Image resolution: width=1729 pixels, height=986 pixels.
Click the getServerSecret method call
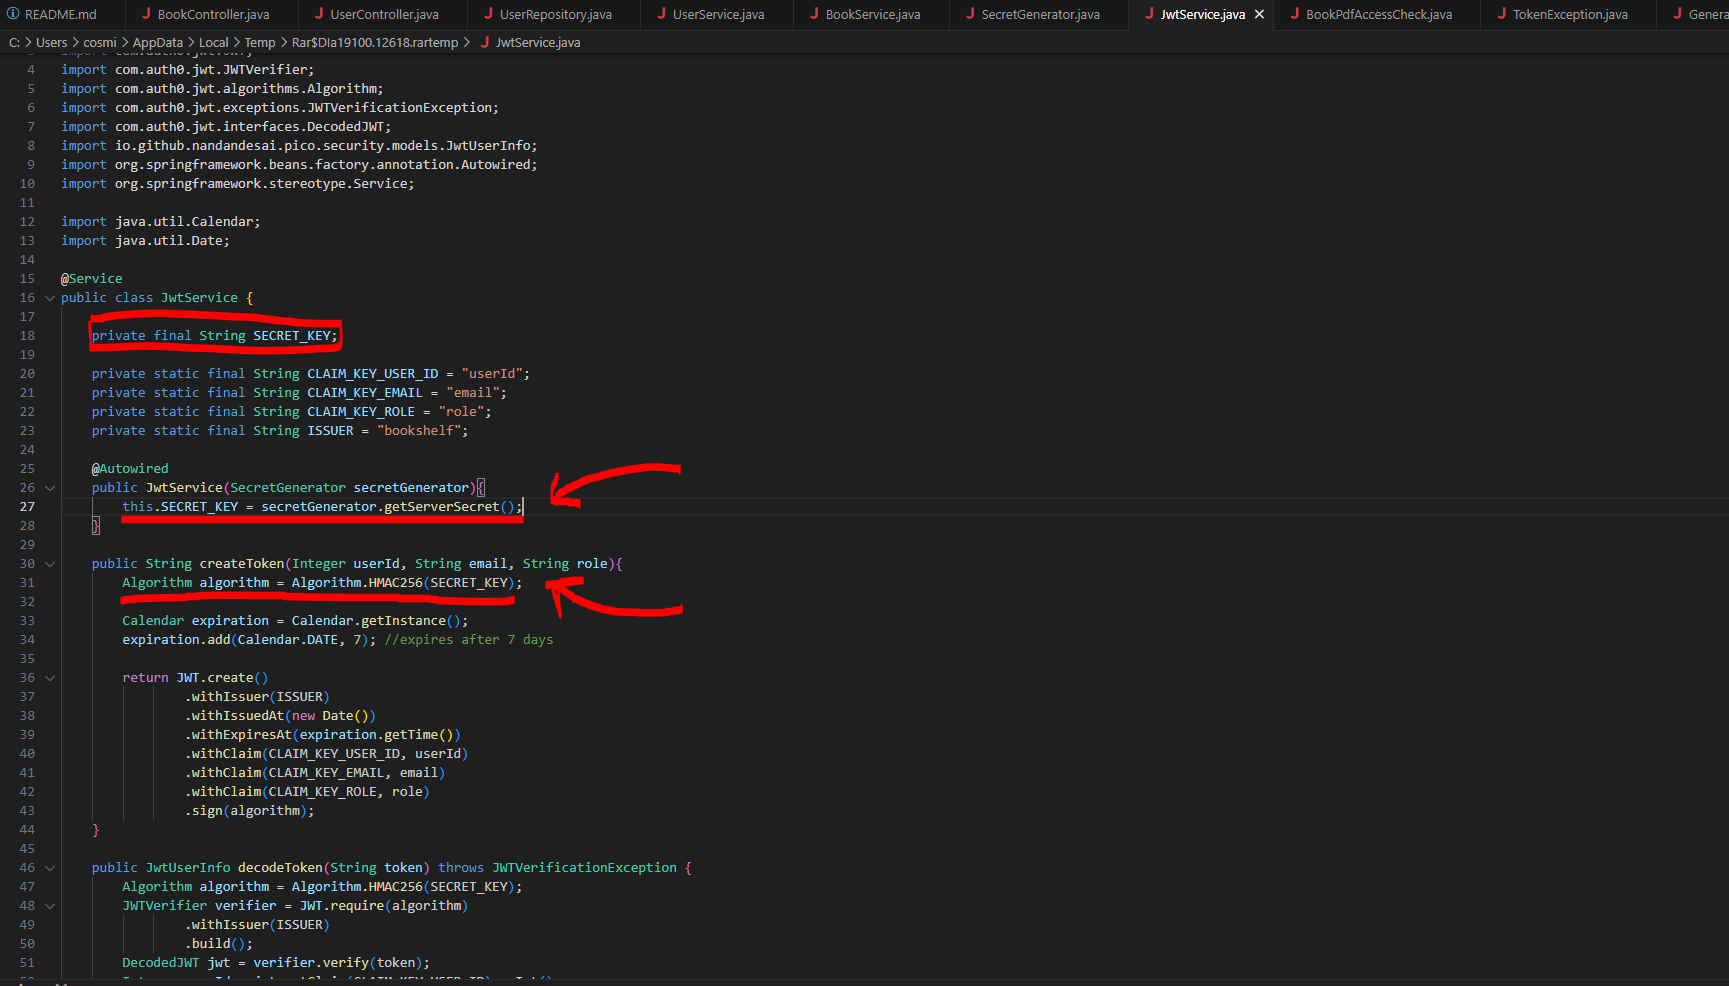pyautogui.click(x=442, y=507)
